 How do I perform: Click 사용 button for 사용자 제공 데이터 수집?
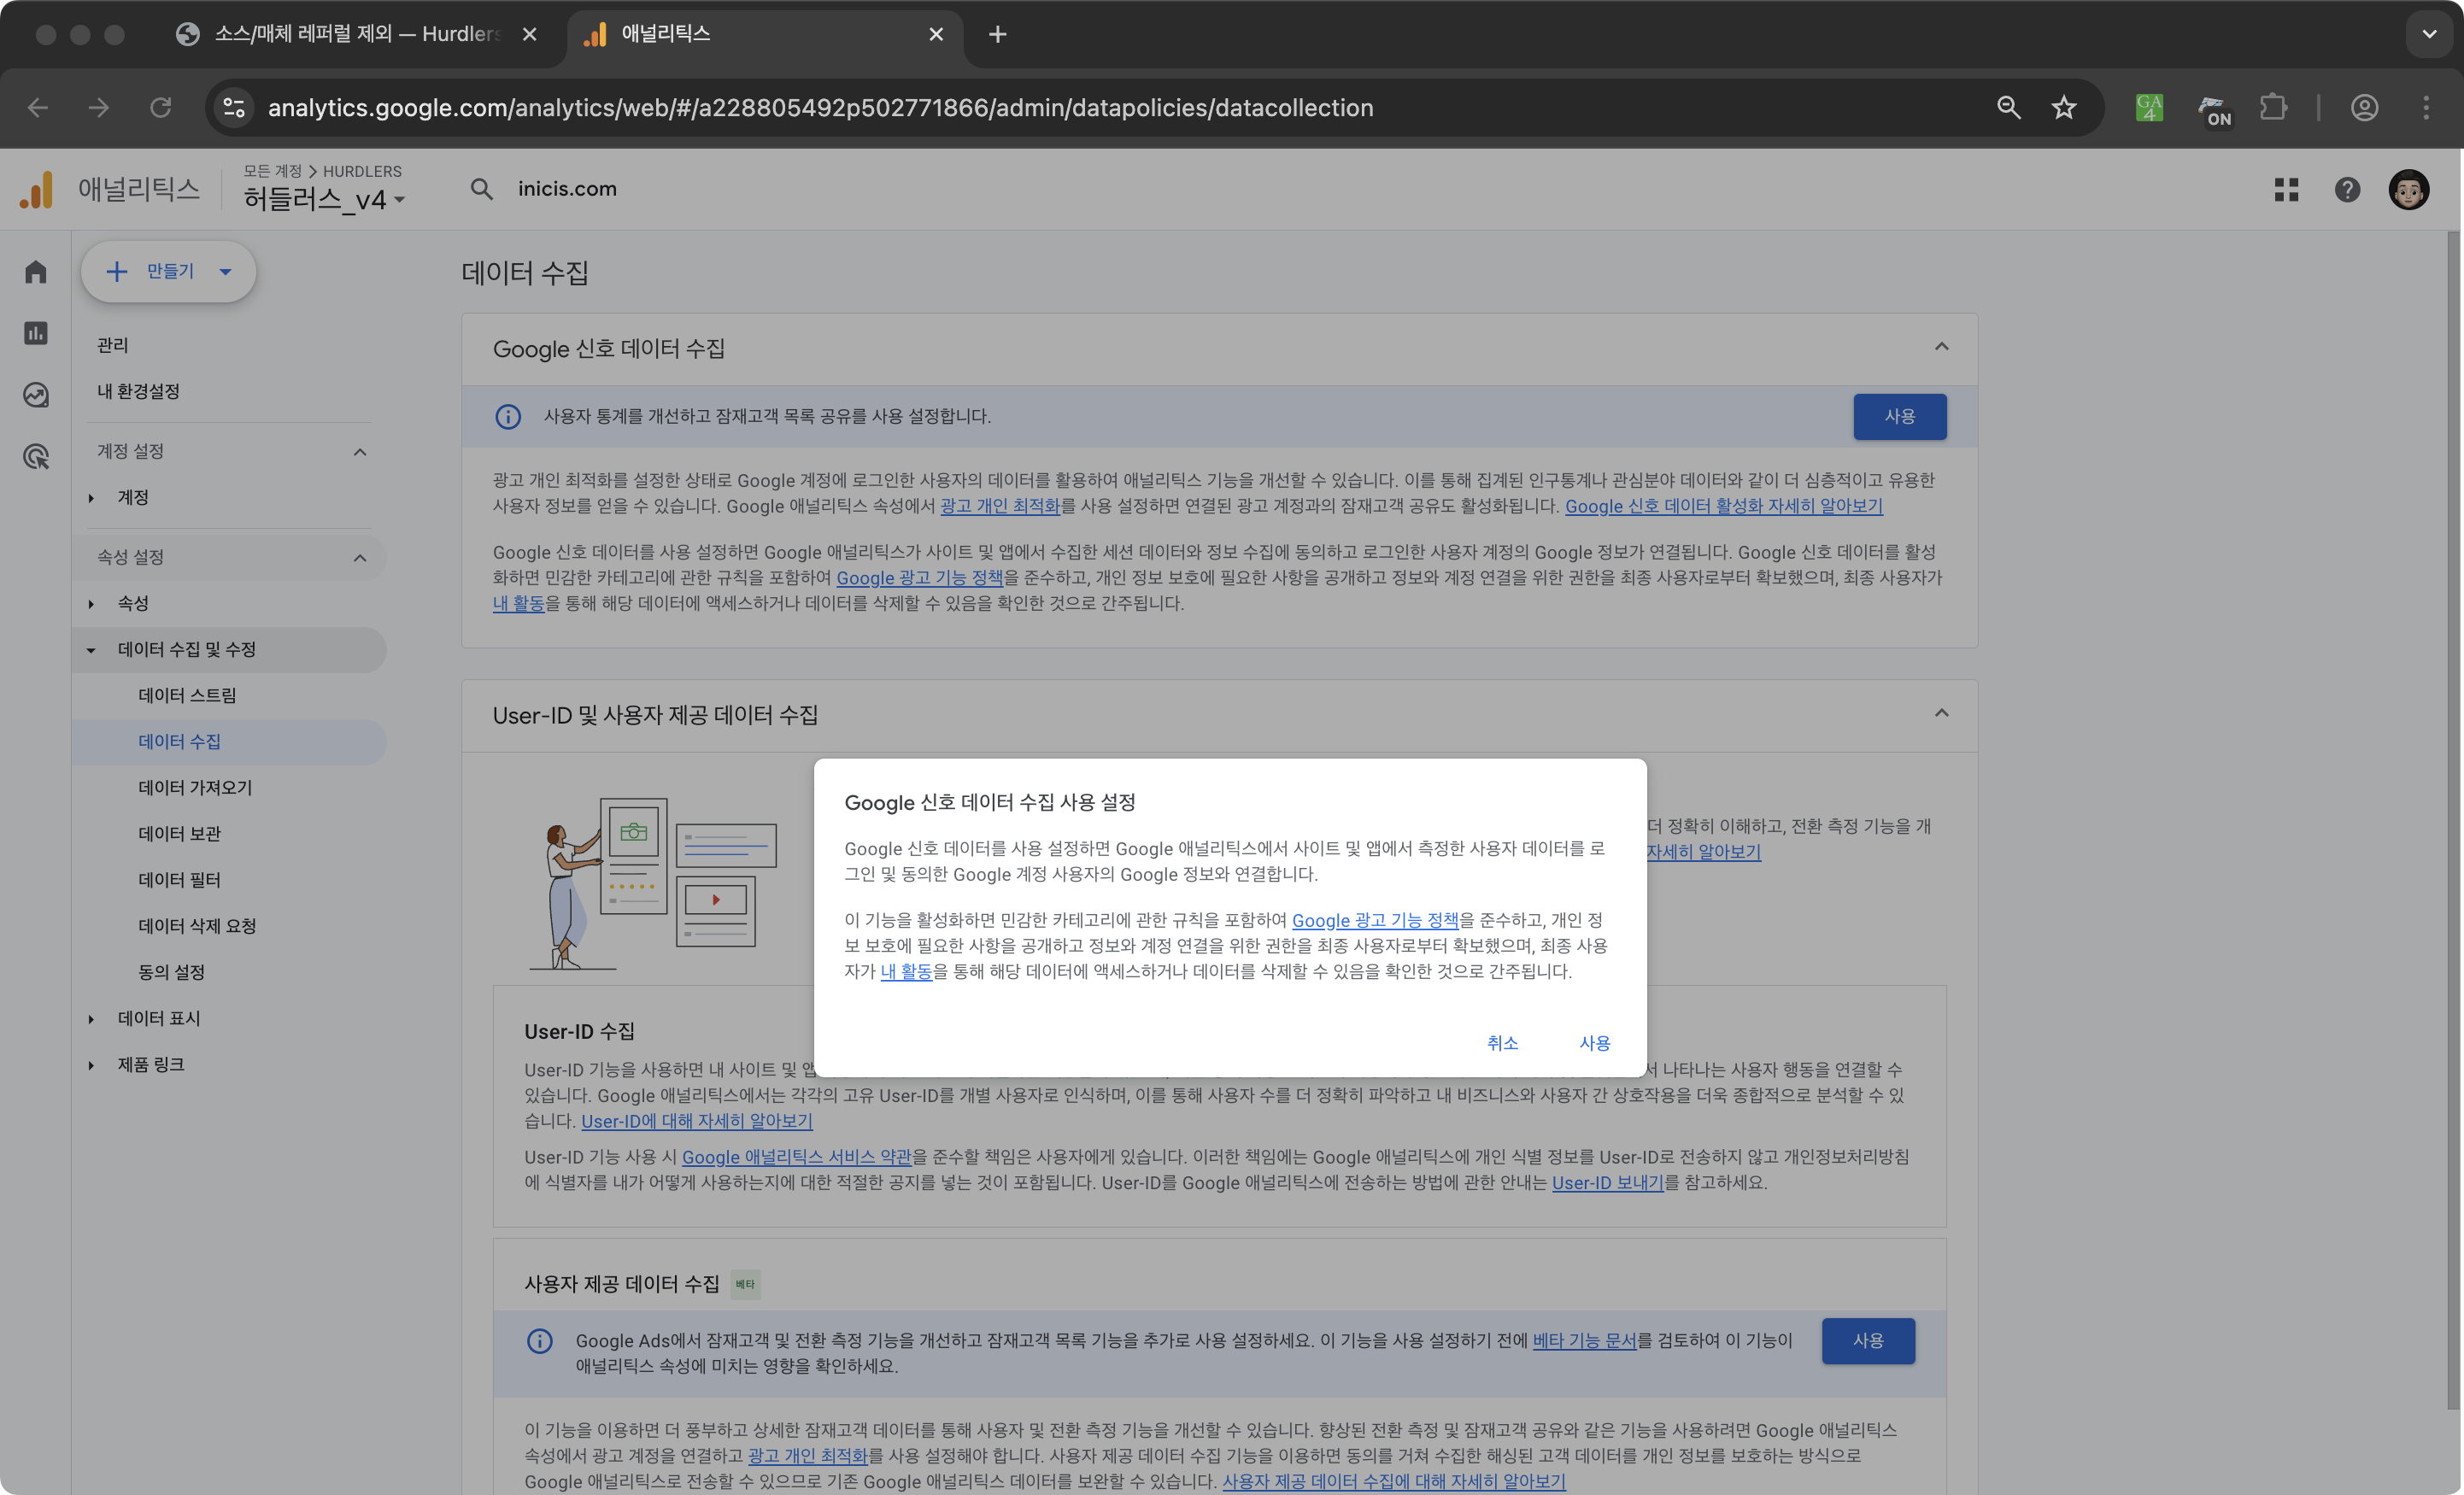(1867, 1340)
